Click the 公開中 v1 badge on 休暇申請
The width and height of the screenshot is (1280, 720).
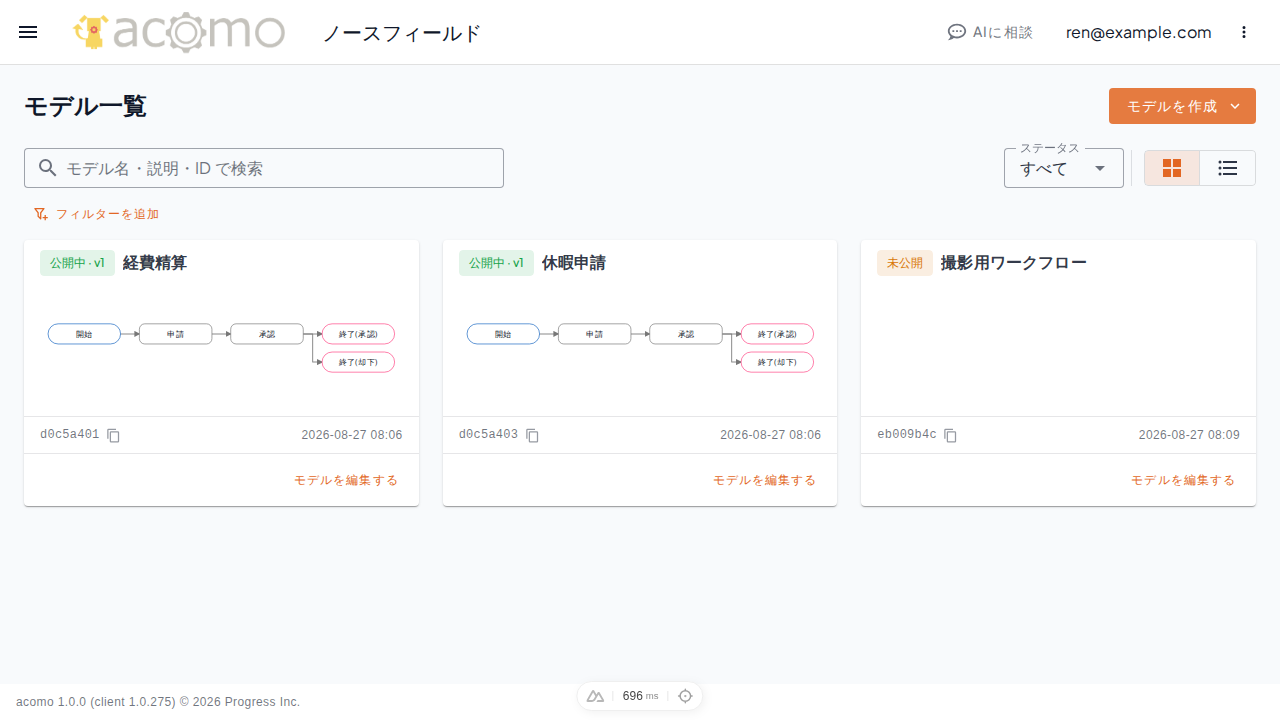[x=497, y=263]
